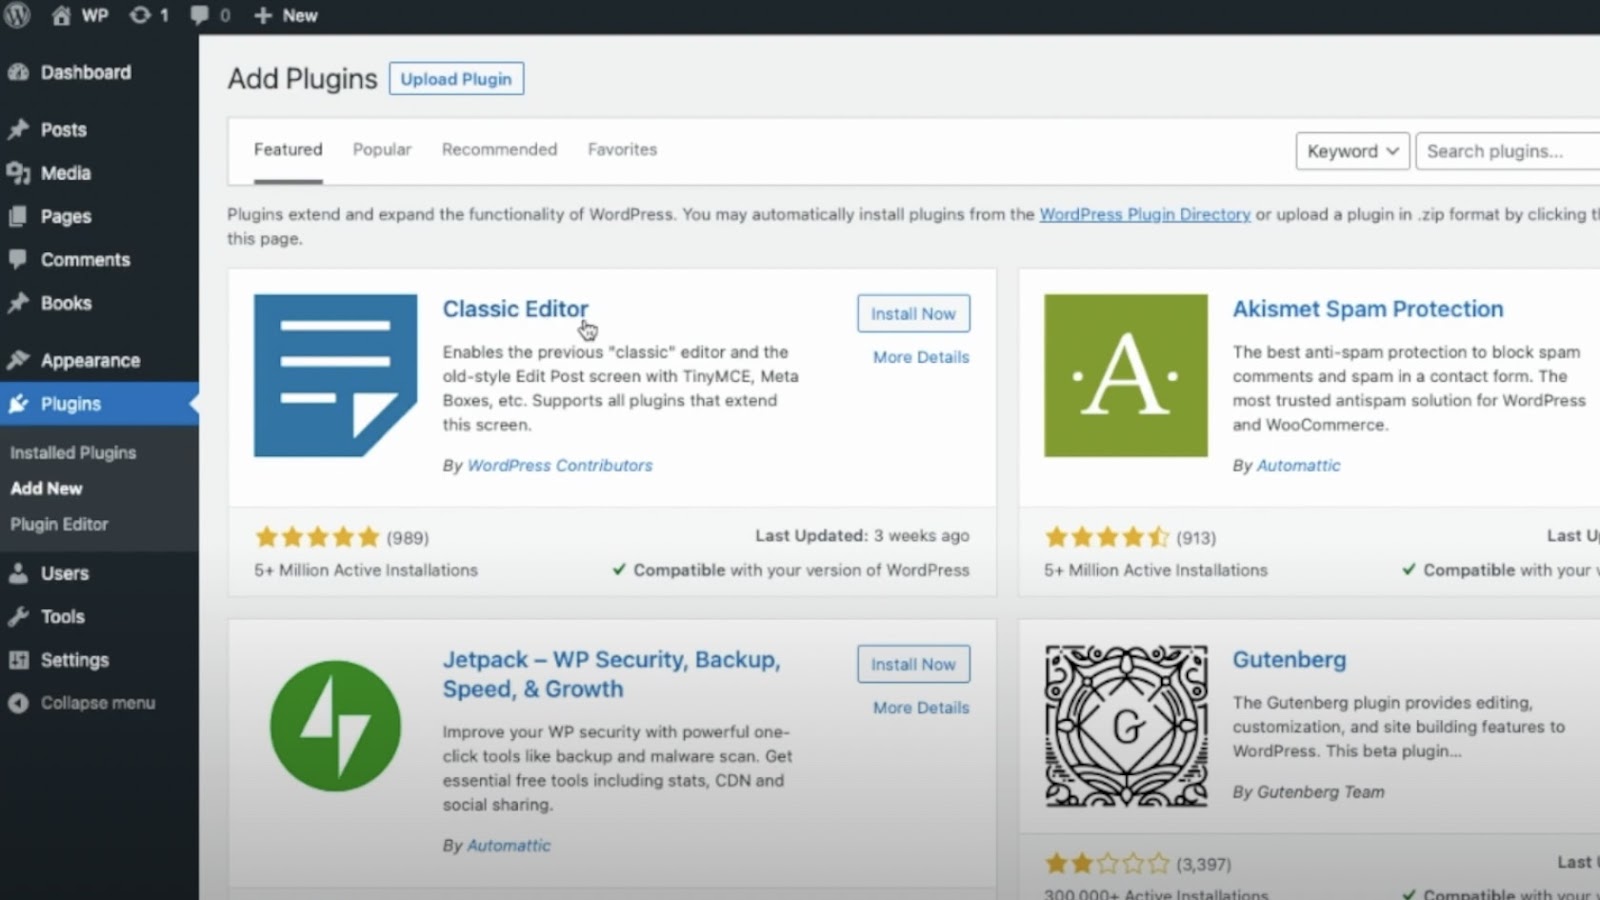Click the Users person icon
This screenshot has width=1600, height=900.
pos(18,573)
